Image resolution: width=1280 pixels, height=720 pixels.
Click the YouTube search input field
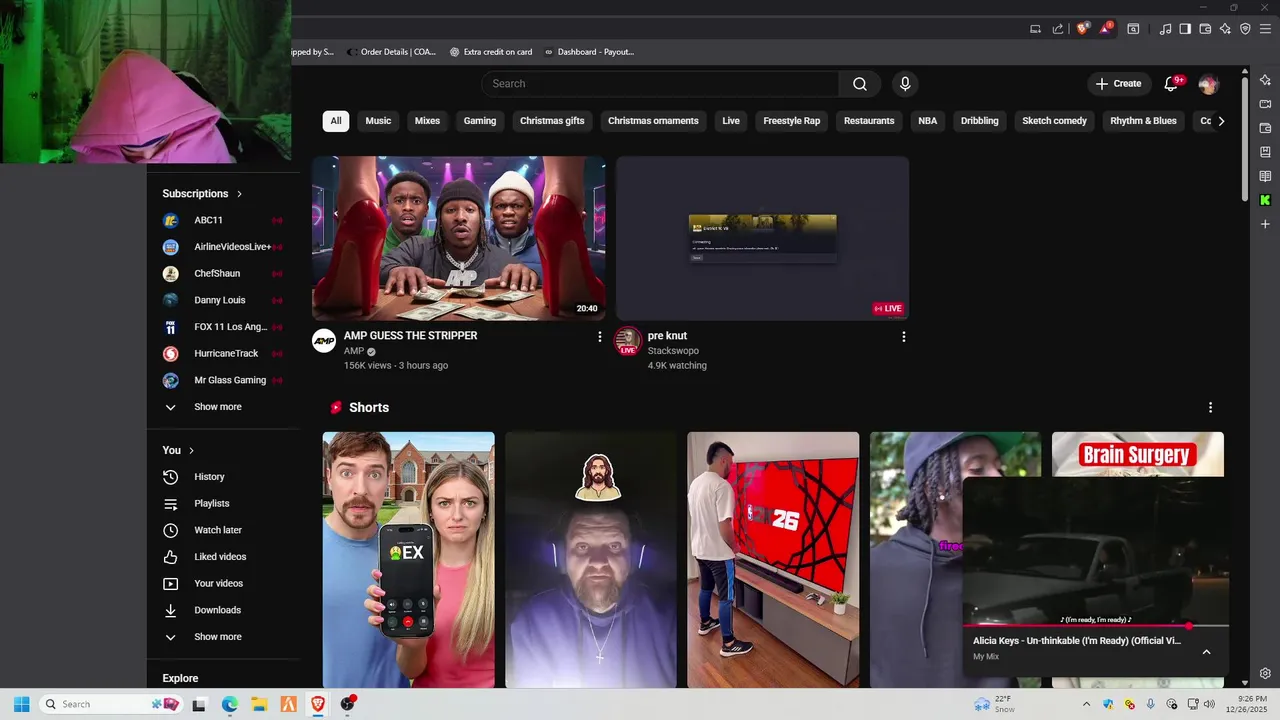(x=660, y=84)
